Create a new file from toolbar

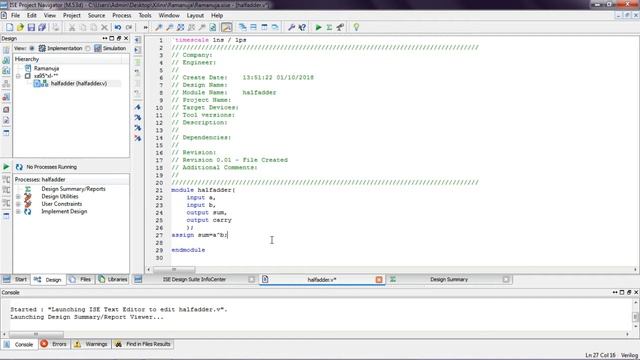[9, 27]
